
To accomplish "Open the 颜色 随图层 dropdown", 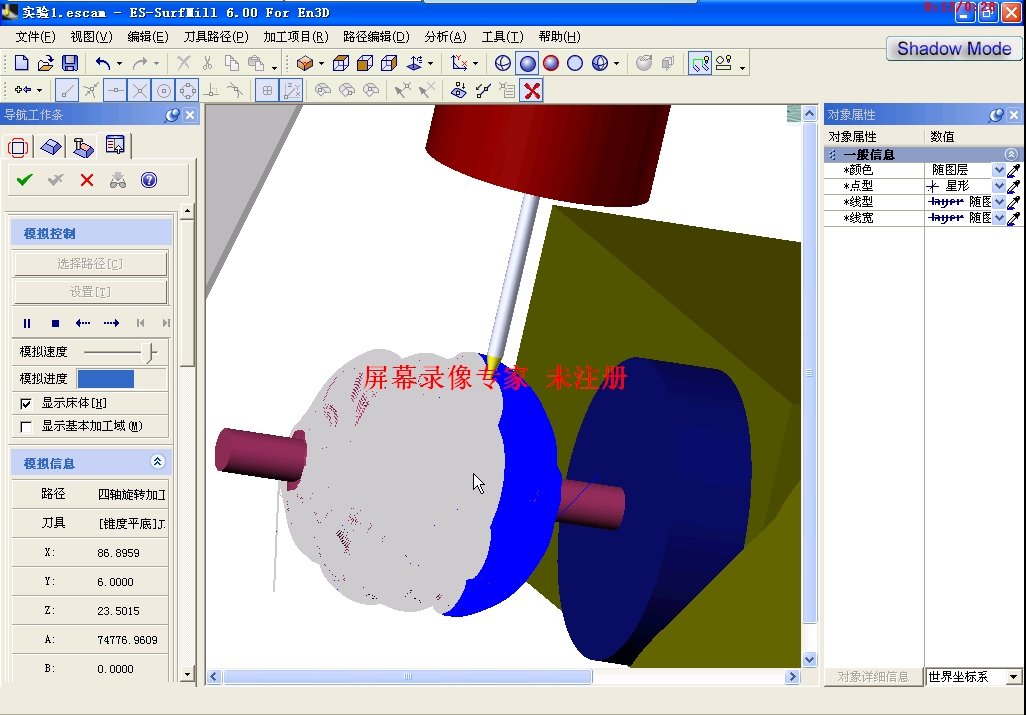I will (999, 170).
